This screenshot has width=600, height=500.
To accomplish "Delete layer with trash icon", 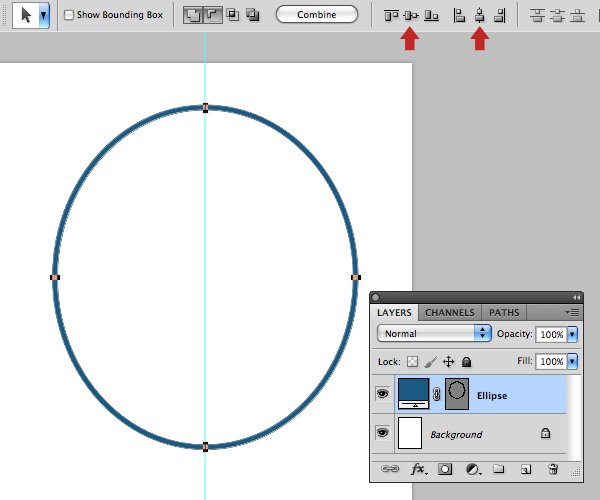I will pos(553,469).
